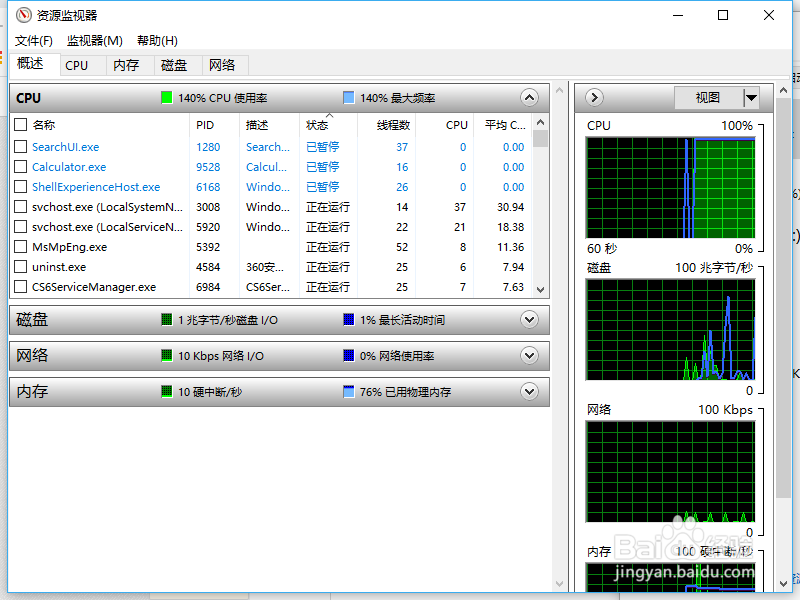The height and width of the screenshot is (600, 800).
Task: Click the process list scrollbar down arrow
Action: pos(541,290)
